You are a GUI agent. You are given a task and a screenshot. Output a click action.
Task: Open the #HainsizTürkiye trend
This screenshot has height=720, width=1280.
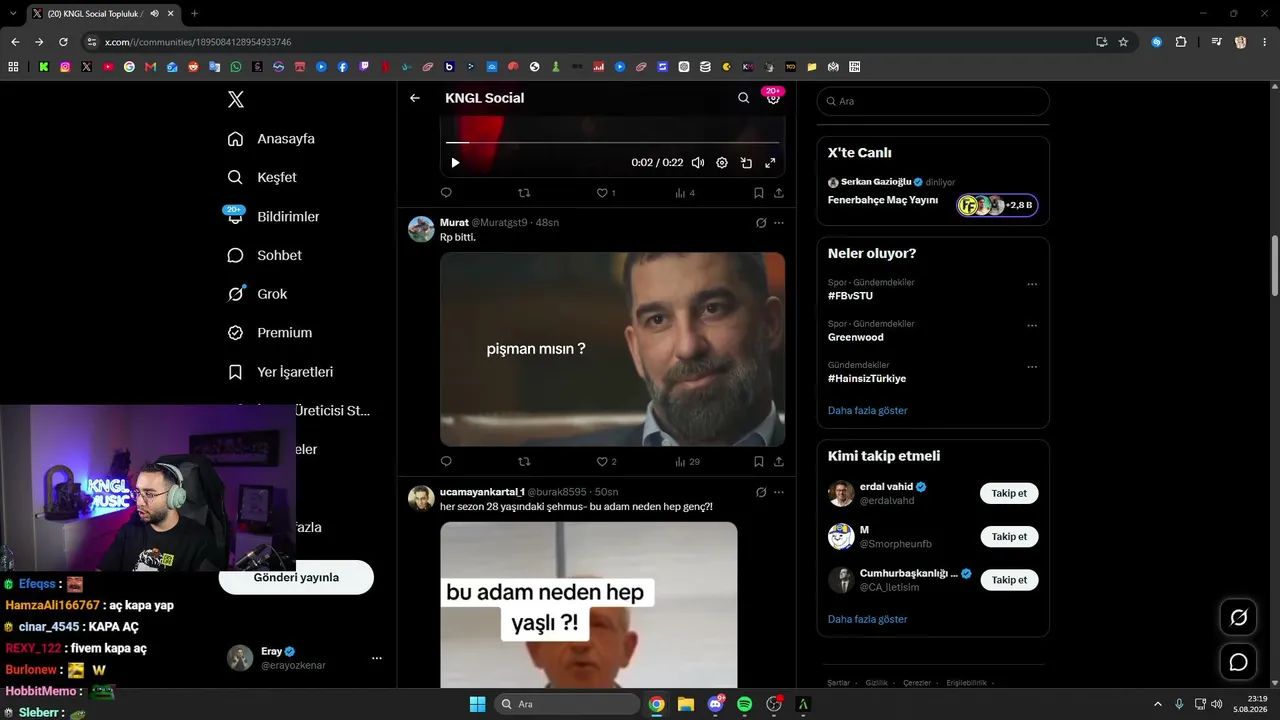(x=867, y=379)
